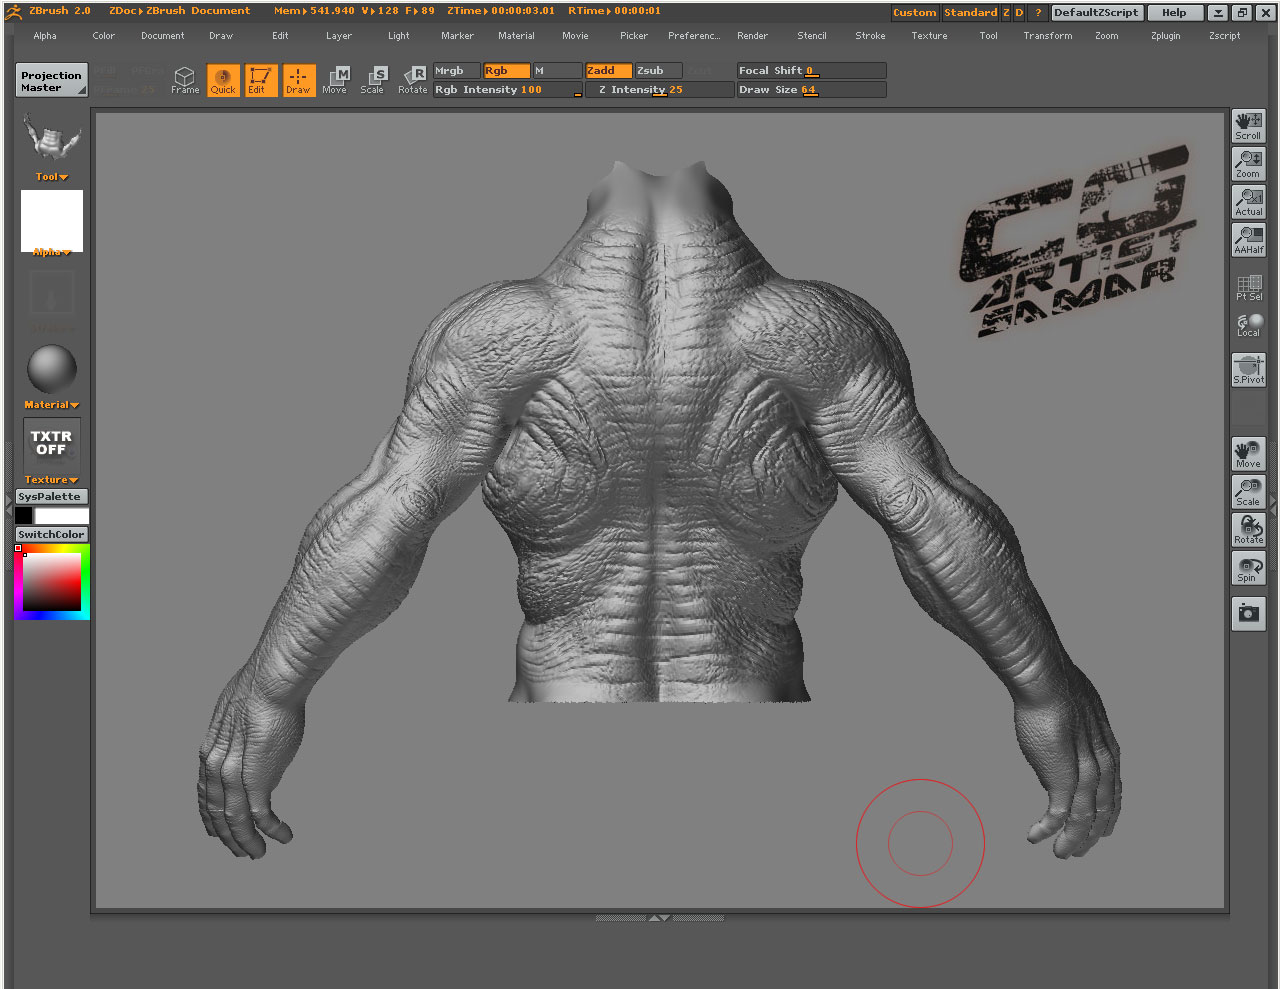Toggle Quick render mode

click(223, 80)
